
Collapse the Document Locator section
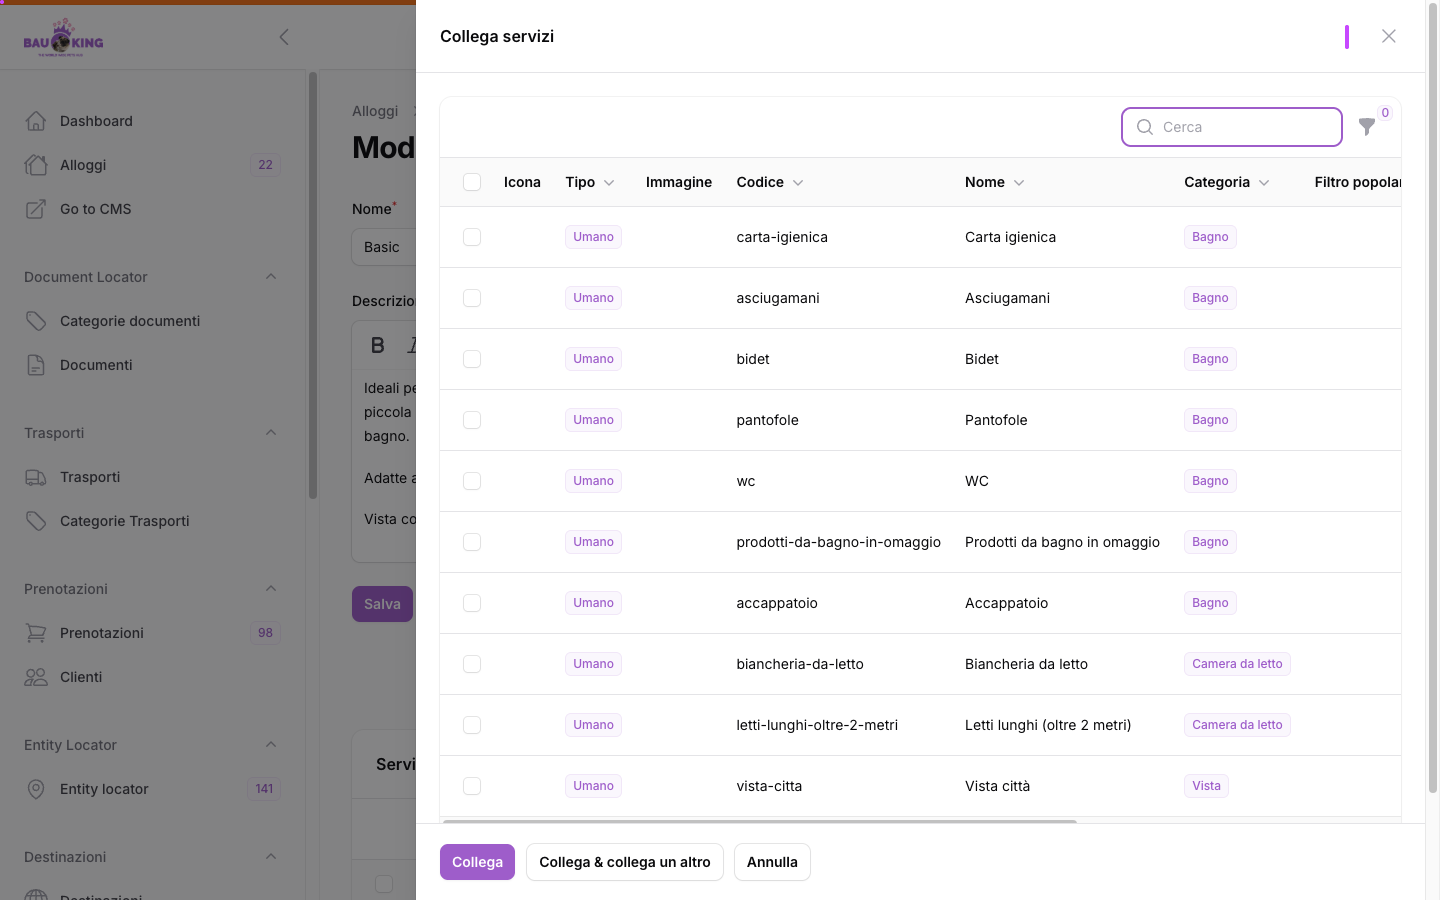point(271,277)
